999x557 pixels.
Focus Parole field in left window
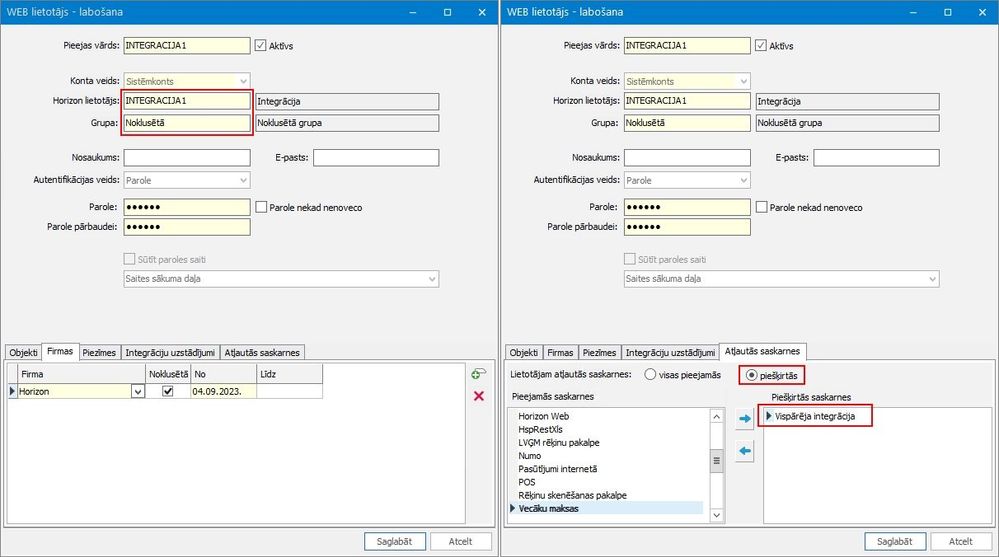(187, 206)
